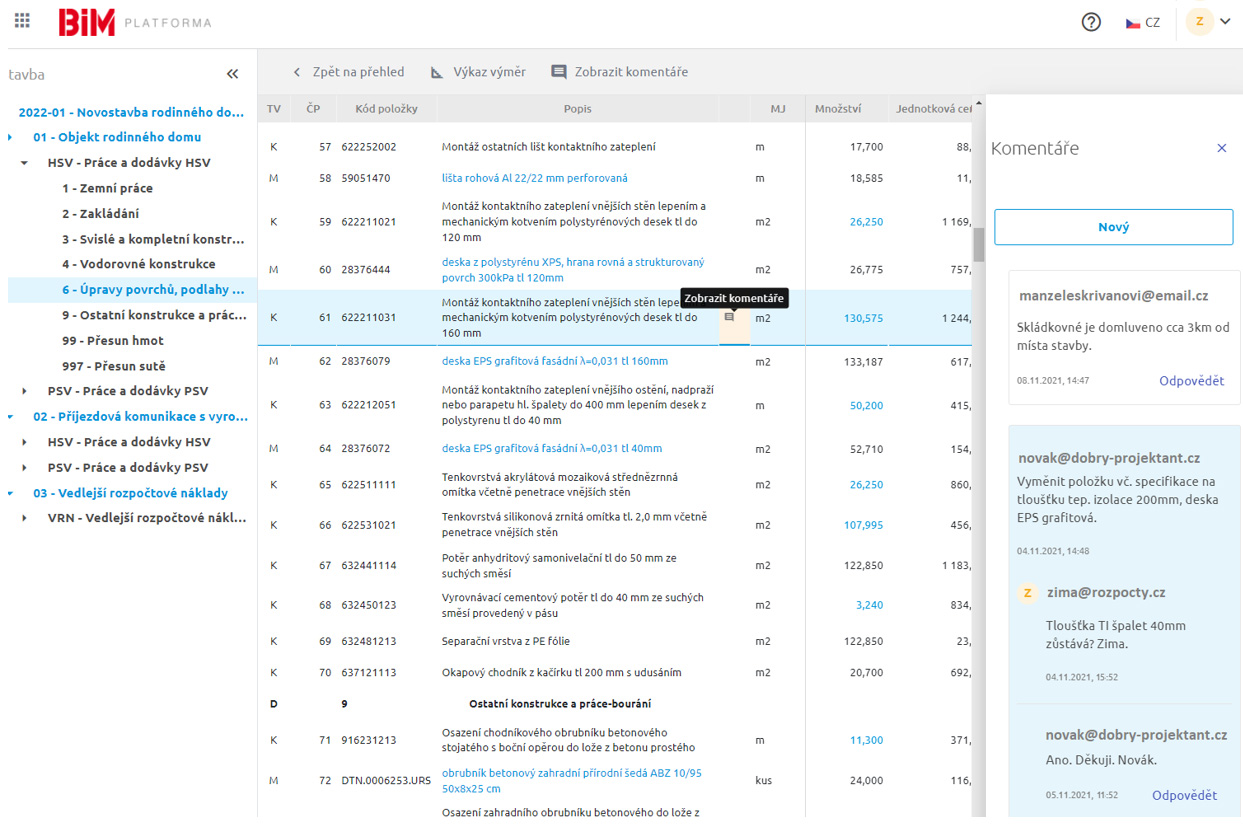Switch language via the CZ flag
Image resolution: width=1243 pixels, height=833 pixels.
click(1143, 22)
